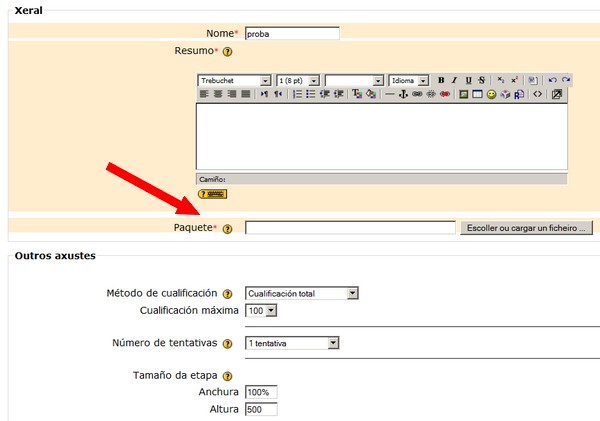
Task: Open the Cualificación máxima dropdown
Action: click(x=261, y=310)
